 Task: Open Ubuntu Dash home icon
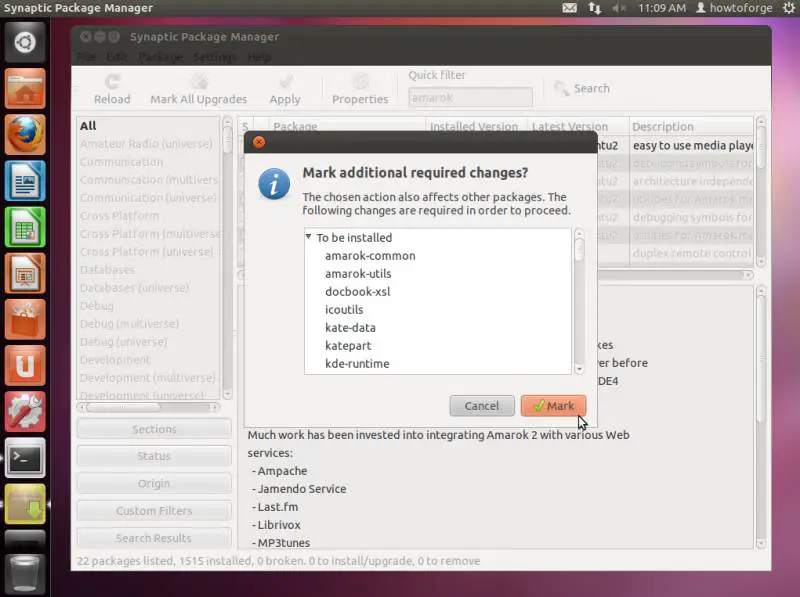(25, 42)
